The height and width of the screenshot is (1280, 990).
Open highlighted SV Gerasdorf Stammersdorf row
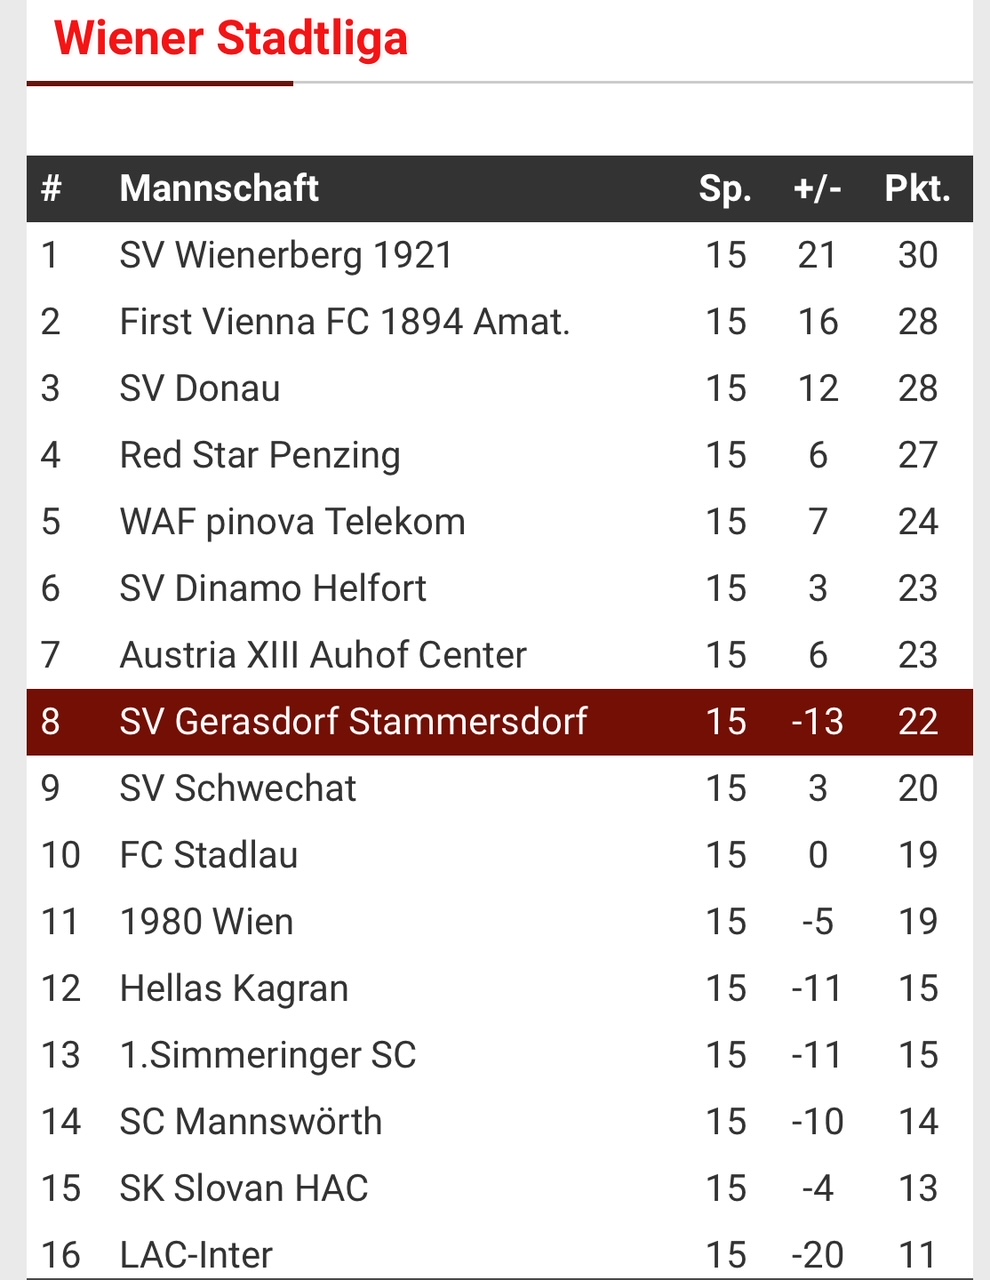tap(499, 722)
